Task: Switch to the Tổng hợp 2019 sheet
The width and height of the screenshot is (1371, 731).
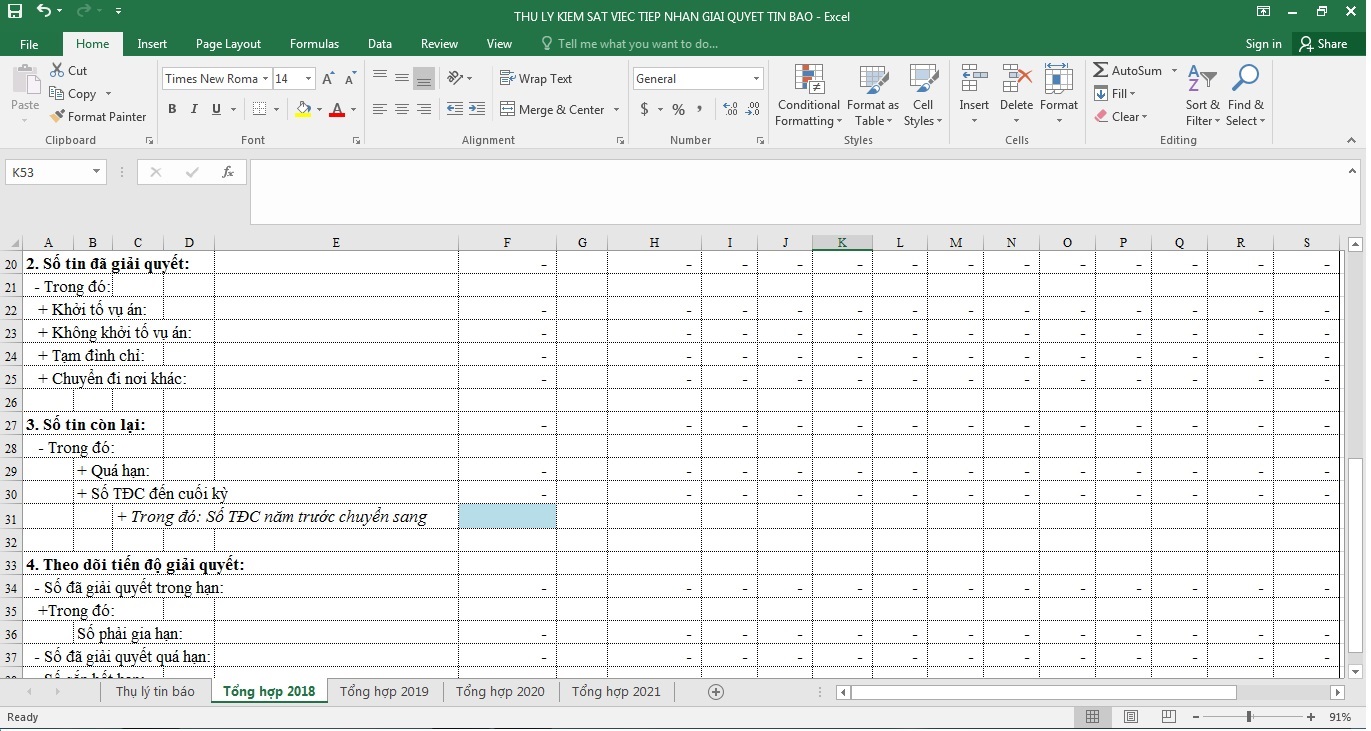Action: [x=384, y=691]
